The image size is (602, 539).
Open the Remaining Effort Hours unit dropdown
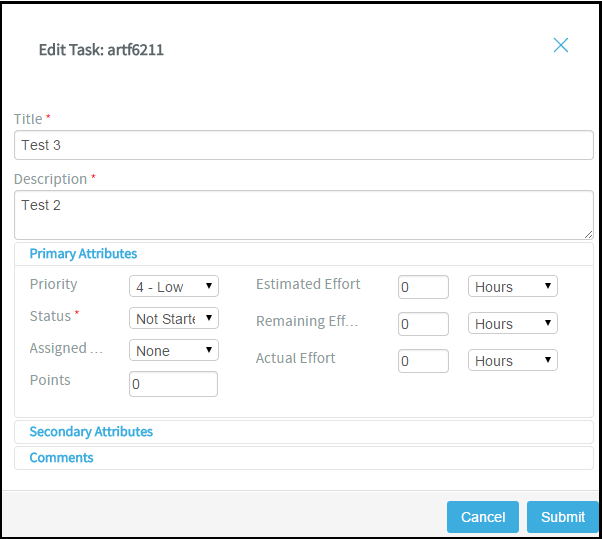(x=513, y=323)
